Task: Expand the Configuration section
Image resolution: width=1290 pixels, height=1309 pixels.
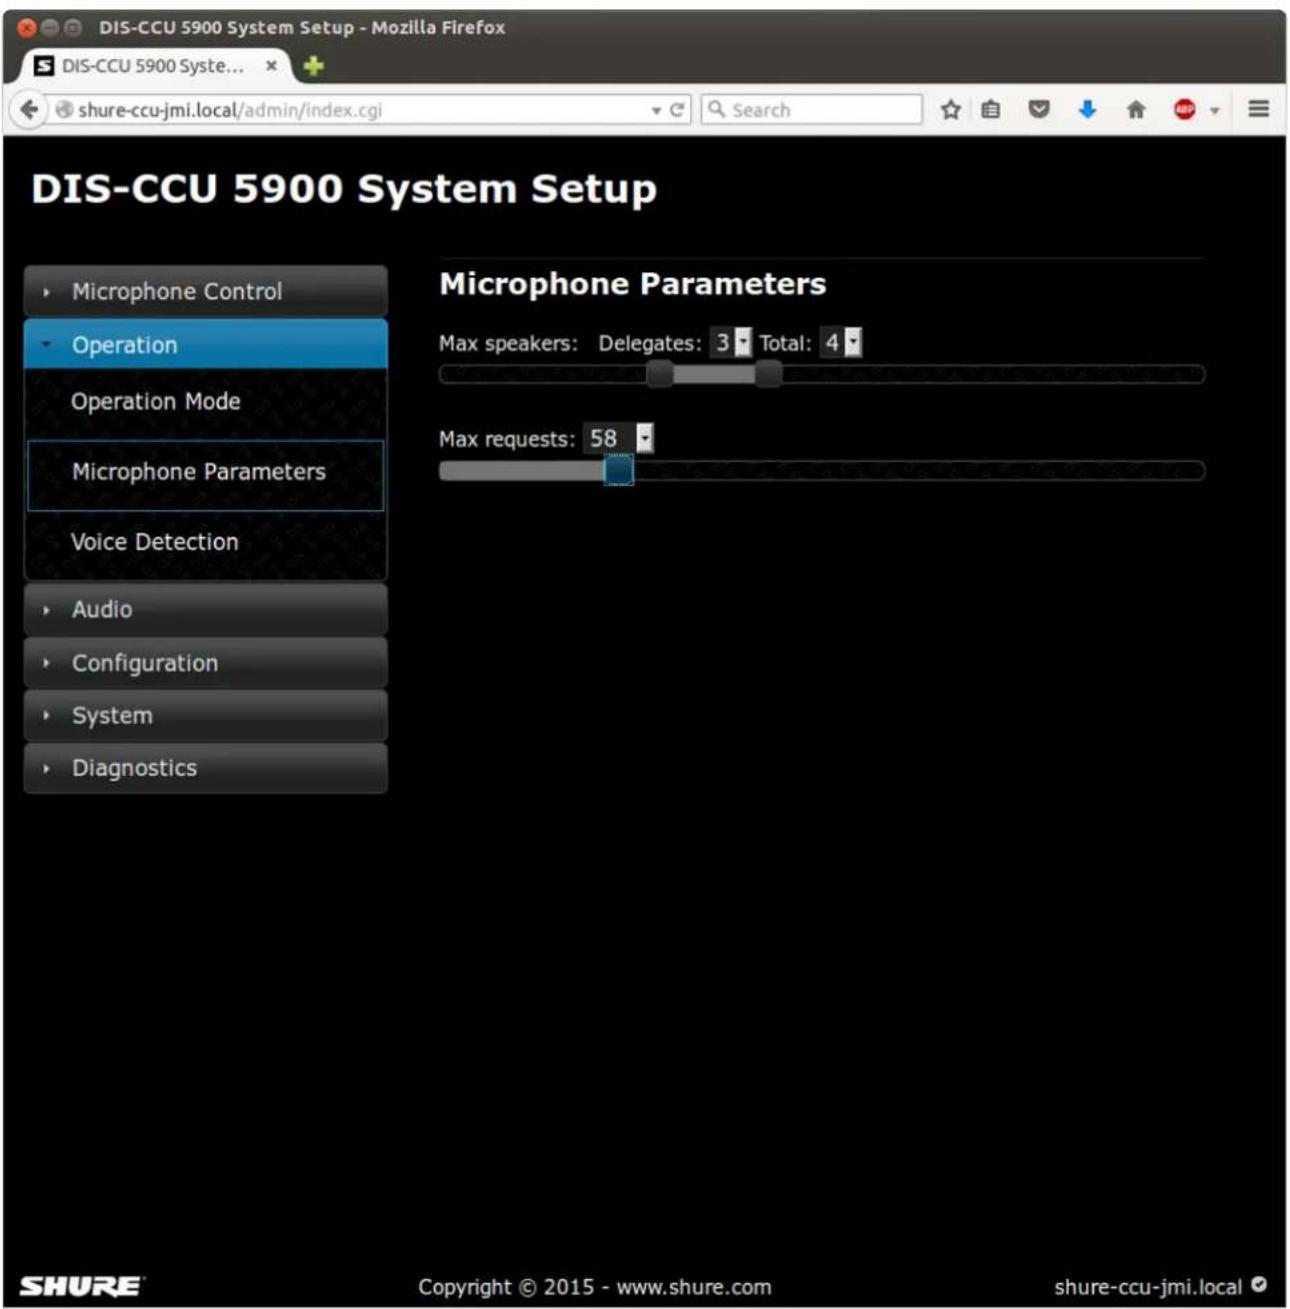Action: 205,663
